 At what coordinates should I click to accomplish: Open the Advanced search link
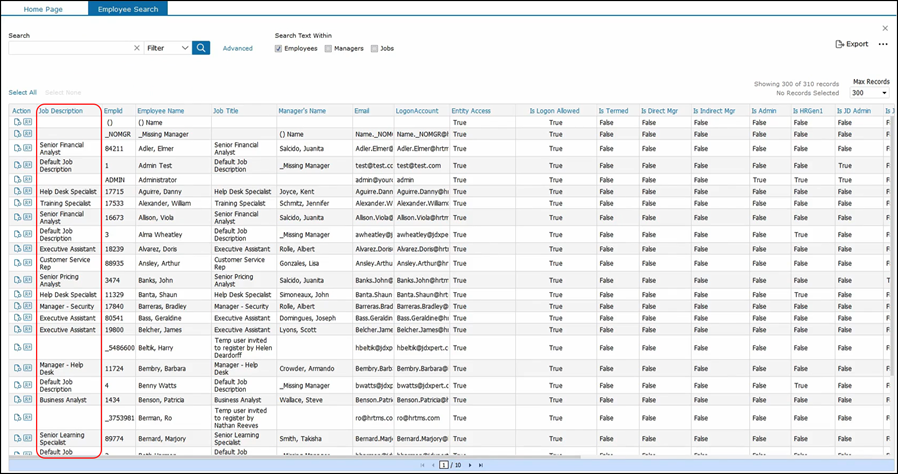(x=237, y=48)
